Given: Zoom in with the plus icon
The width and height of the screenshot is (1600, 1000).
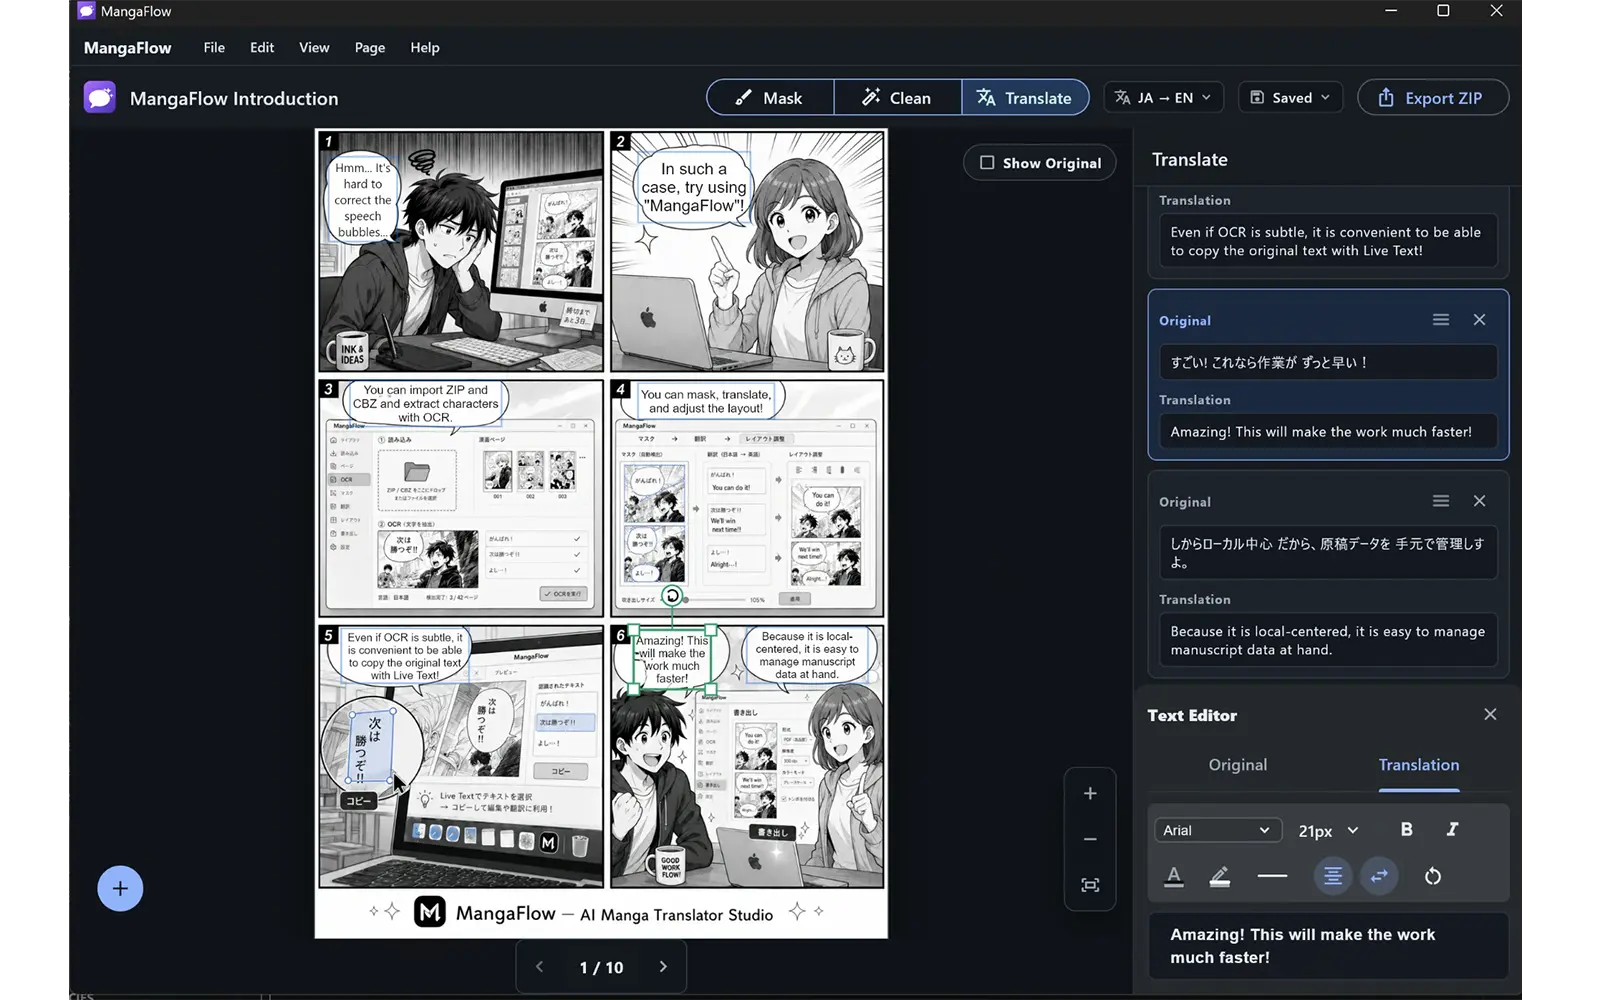Looking at the screenshot, I should [x=1090, y=793].
